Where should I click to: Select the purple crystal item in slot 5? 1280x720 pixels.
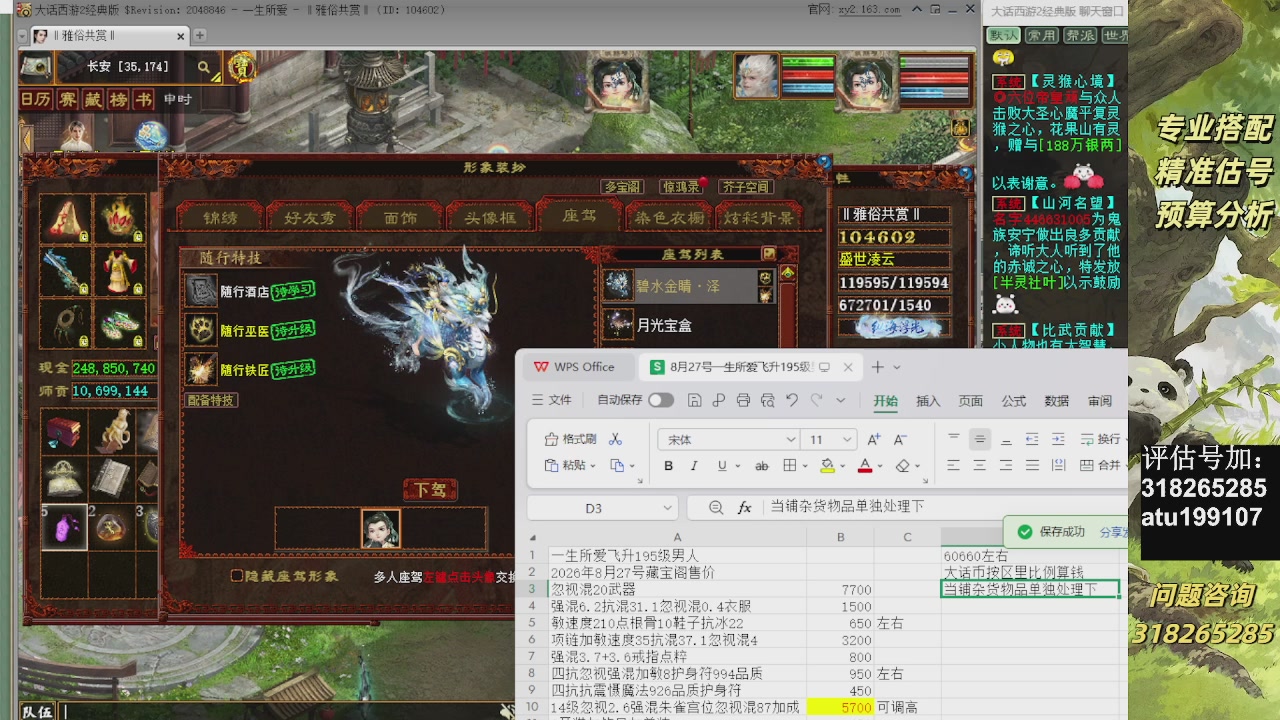point(66,527)
